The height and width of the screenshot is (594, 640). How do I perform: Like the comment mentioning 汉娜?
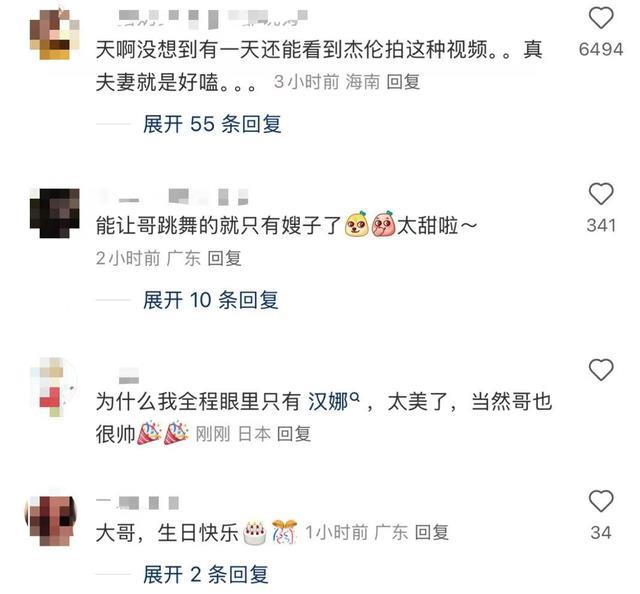(601, 370)
